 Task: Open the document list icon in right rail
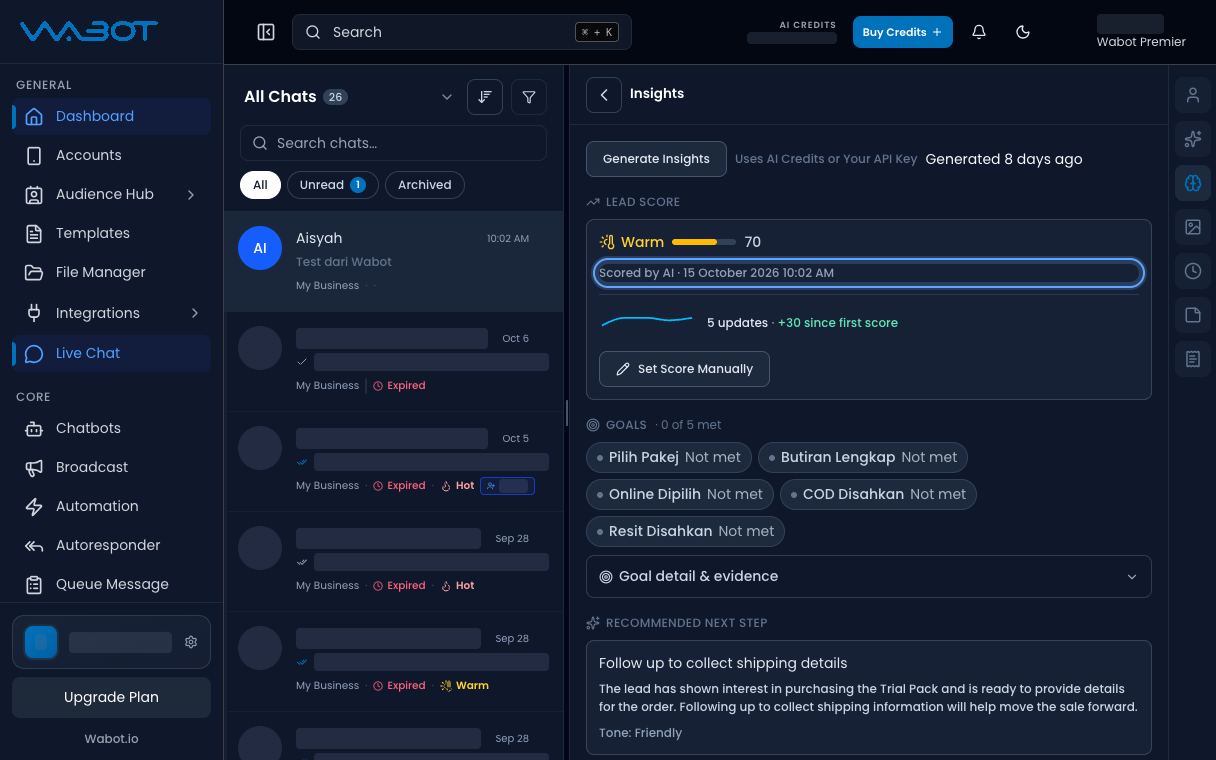1193,359
